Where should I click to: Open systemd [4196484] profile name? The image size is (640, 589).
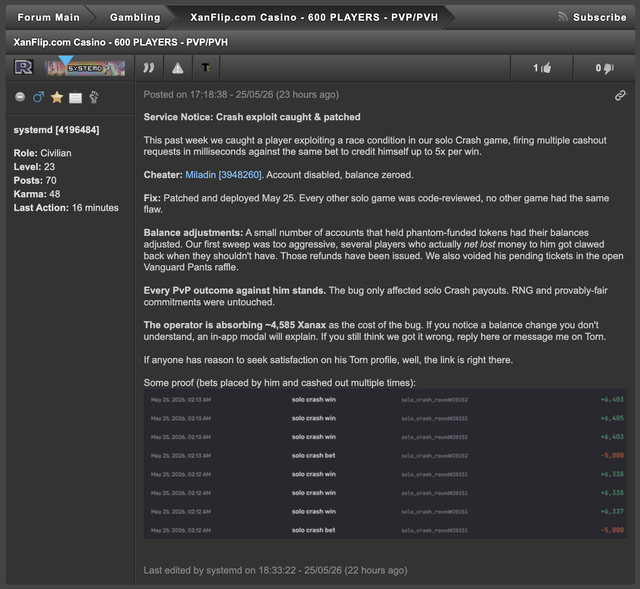pyautogui.click(x=56, y=130)
